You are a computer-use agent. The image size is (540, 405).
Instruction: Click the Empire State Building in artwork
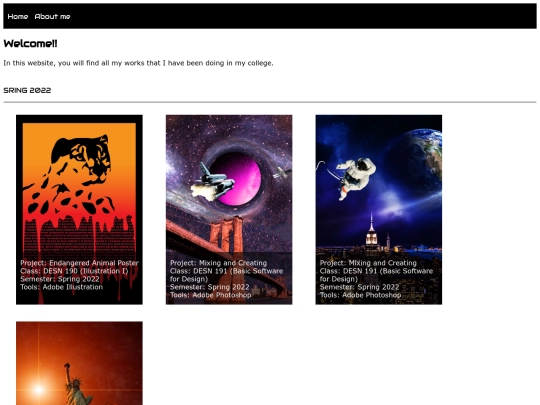pyautogui.click(x=371, y=234)
